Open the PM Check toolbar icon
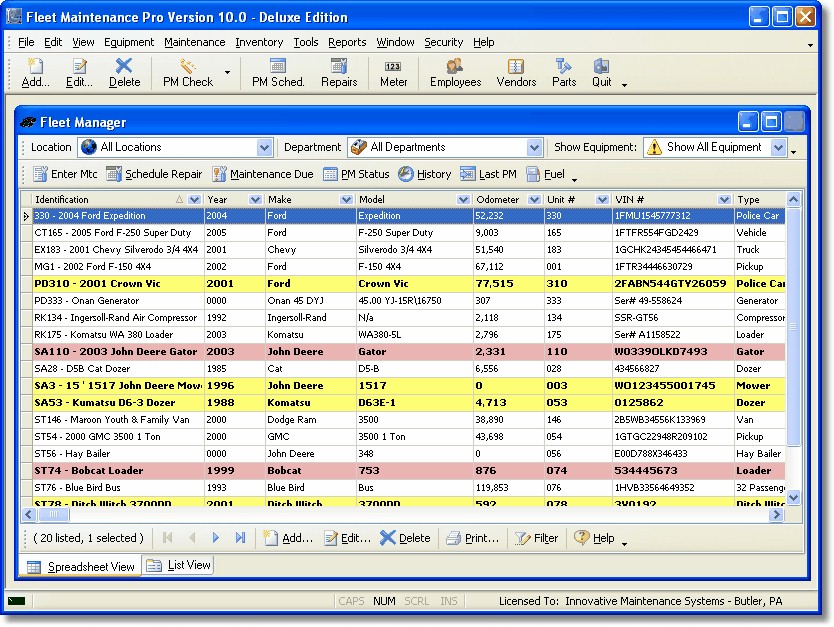The image size is (834, 627). (x=187, y=66)
